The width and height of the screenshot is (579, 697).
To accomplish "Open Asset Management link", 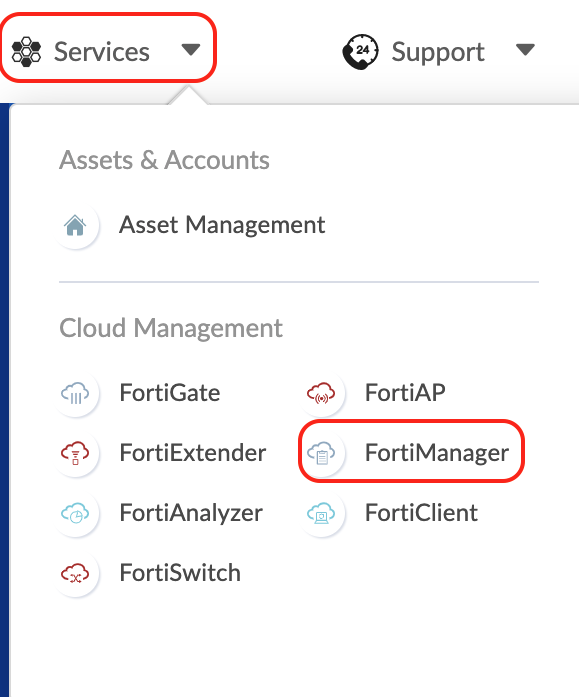I will 222,225.
